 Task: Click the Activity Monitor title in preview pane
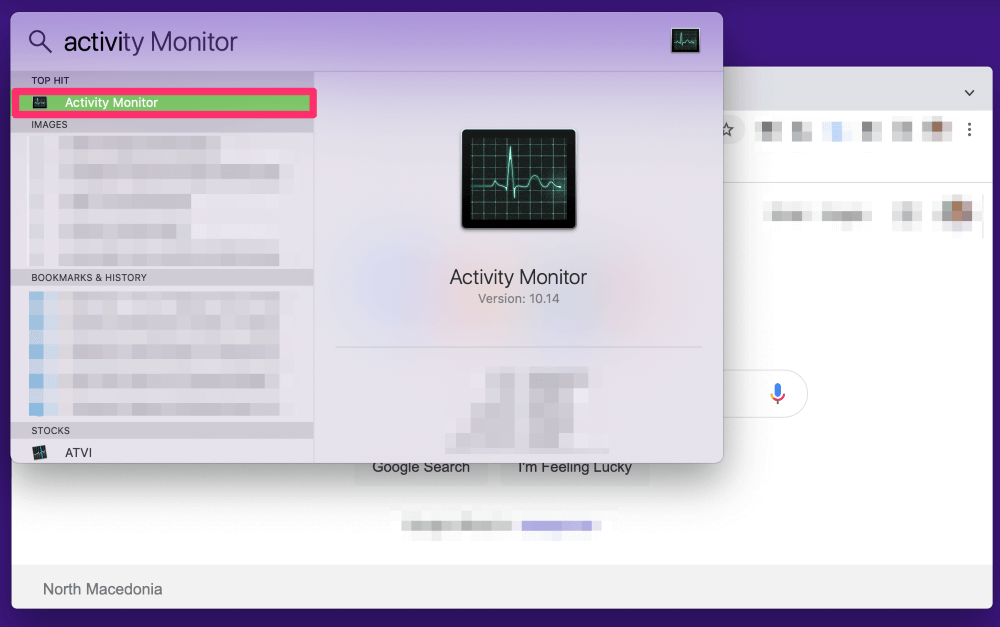click(518, 277)
